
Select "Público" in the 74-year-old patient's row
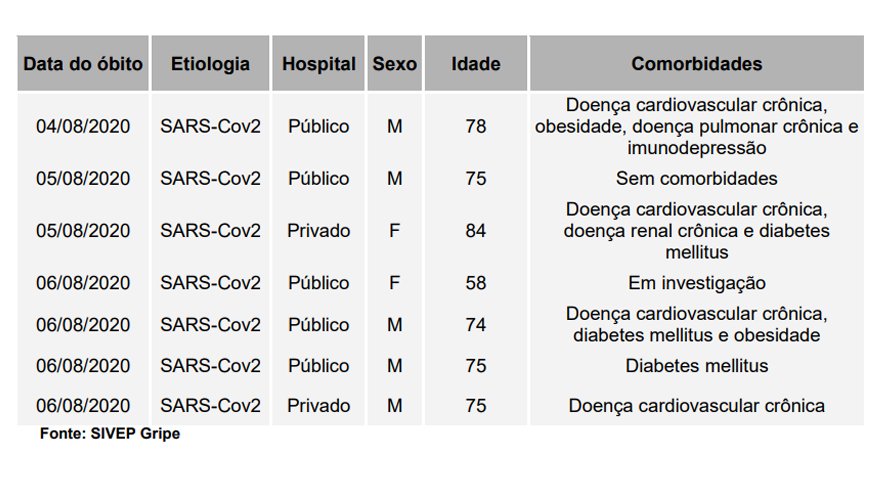(319, 325)
